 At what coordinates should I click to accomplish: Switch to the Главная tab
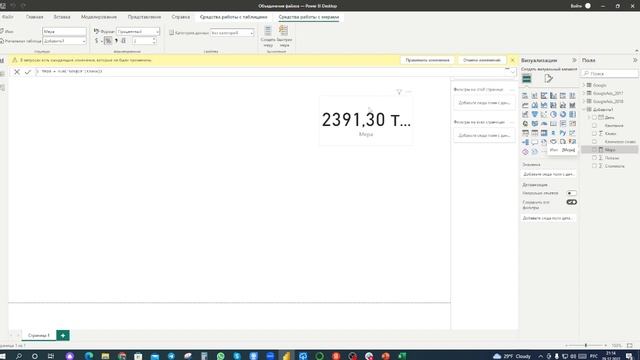tap(34, 17)
